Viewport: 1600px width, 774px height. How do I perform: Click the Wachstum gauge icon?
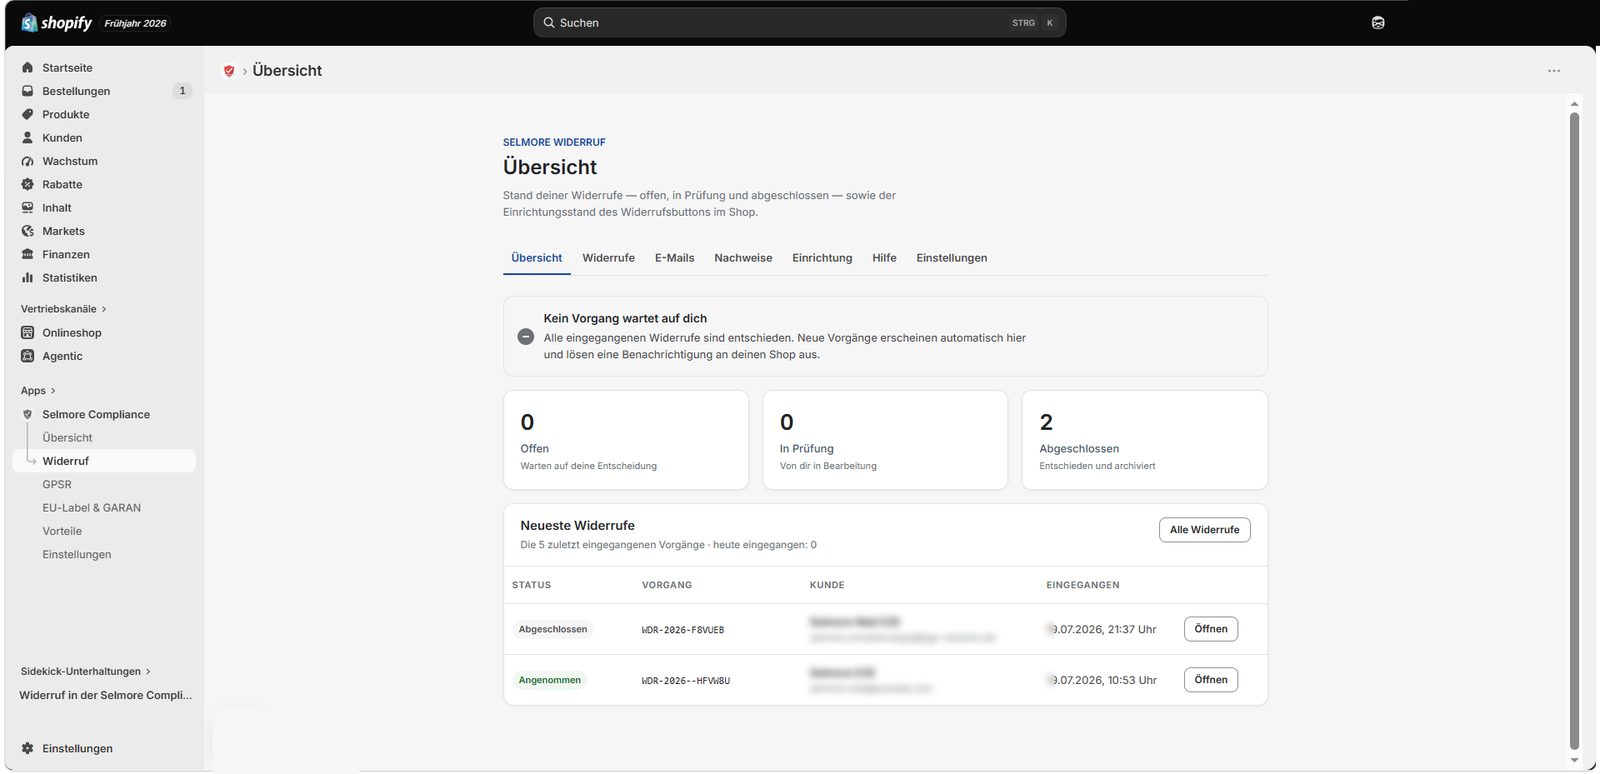pos(28,161)
